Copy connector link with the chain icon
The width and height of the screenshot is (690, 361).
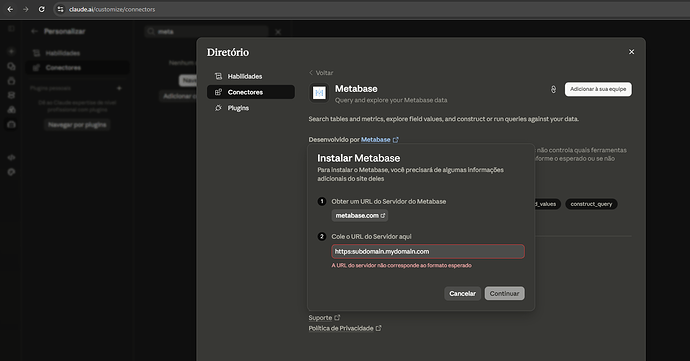[x=553, y=89]
